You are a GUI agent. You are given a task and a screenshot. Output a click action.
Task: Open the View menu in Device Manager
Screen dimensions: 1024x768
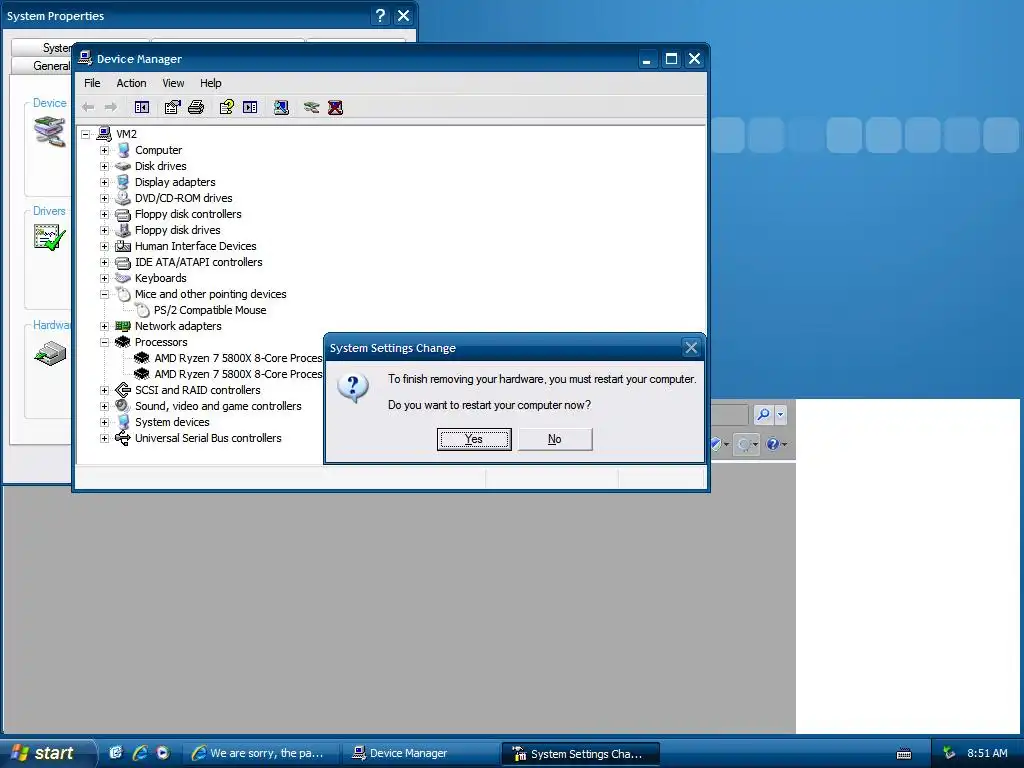point(173,83)
